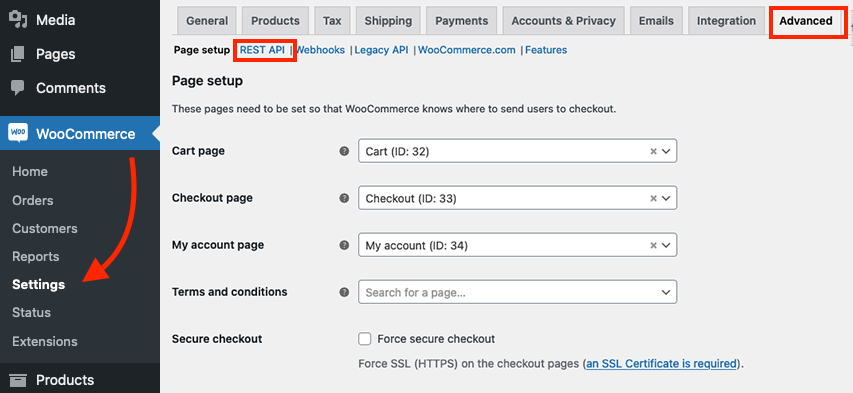Click the Force secure checkout label
This screenshot has width=853, height=393.
(x=436, y=339)
